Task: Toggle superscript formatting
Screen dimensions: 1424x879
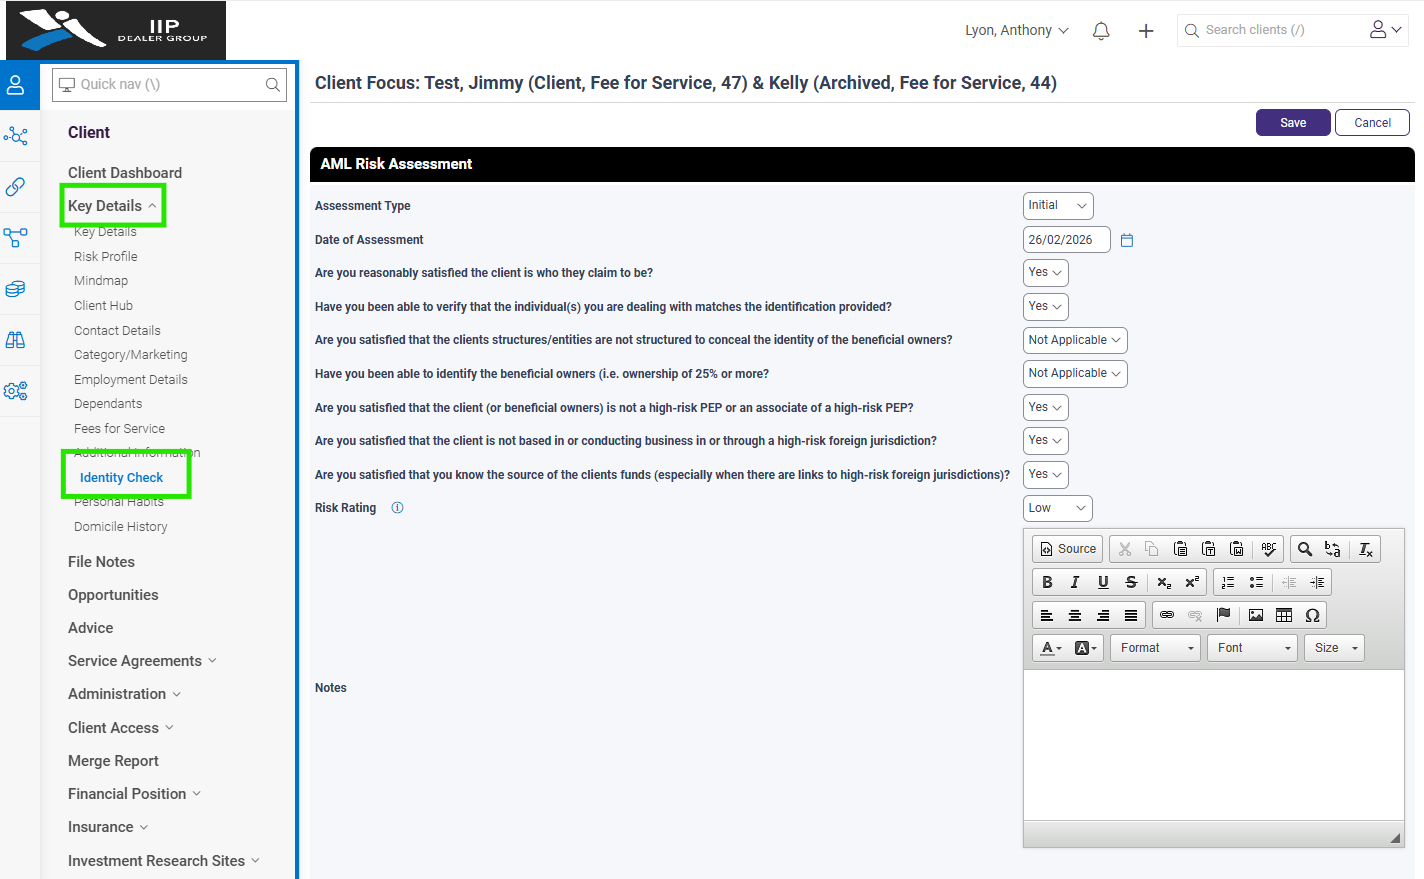Action: 1192,582
